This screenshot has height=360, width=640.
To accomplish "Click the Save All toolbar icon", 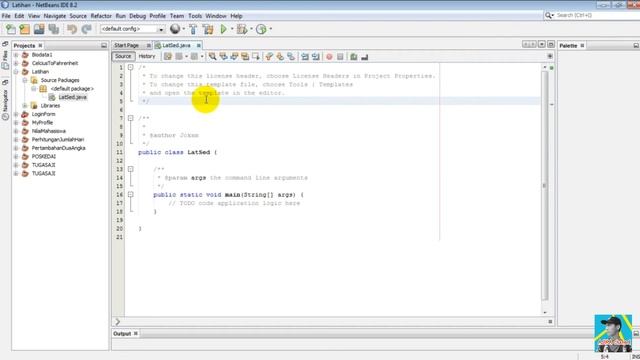I will 53,29.
